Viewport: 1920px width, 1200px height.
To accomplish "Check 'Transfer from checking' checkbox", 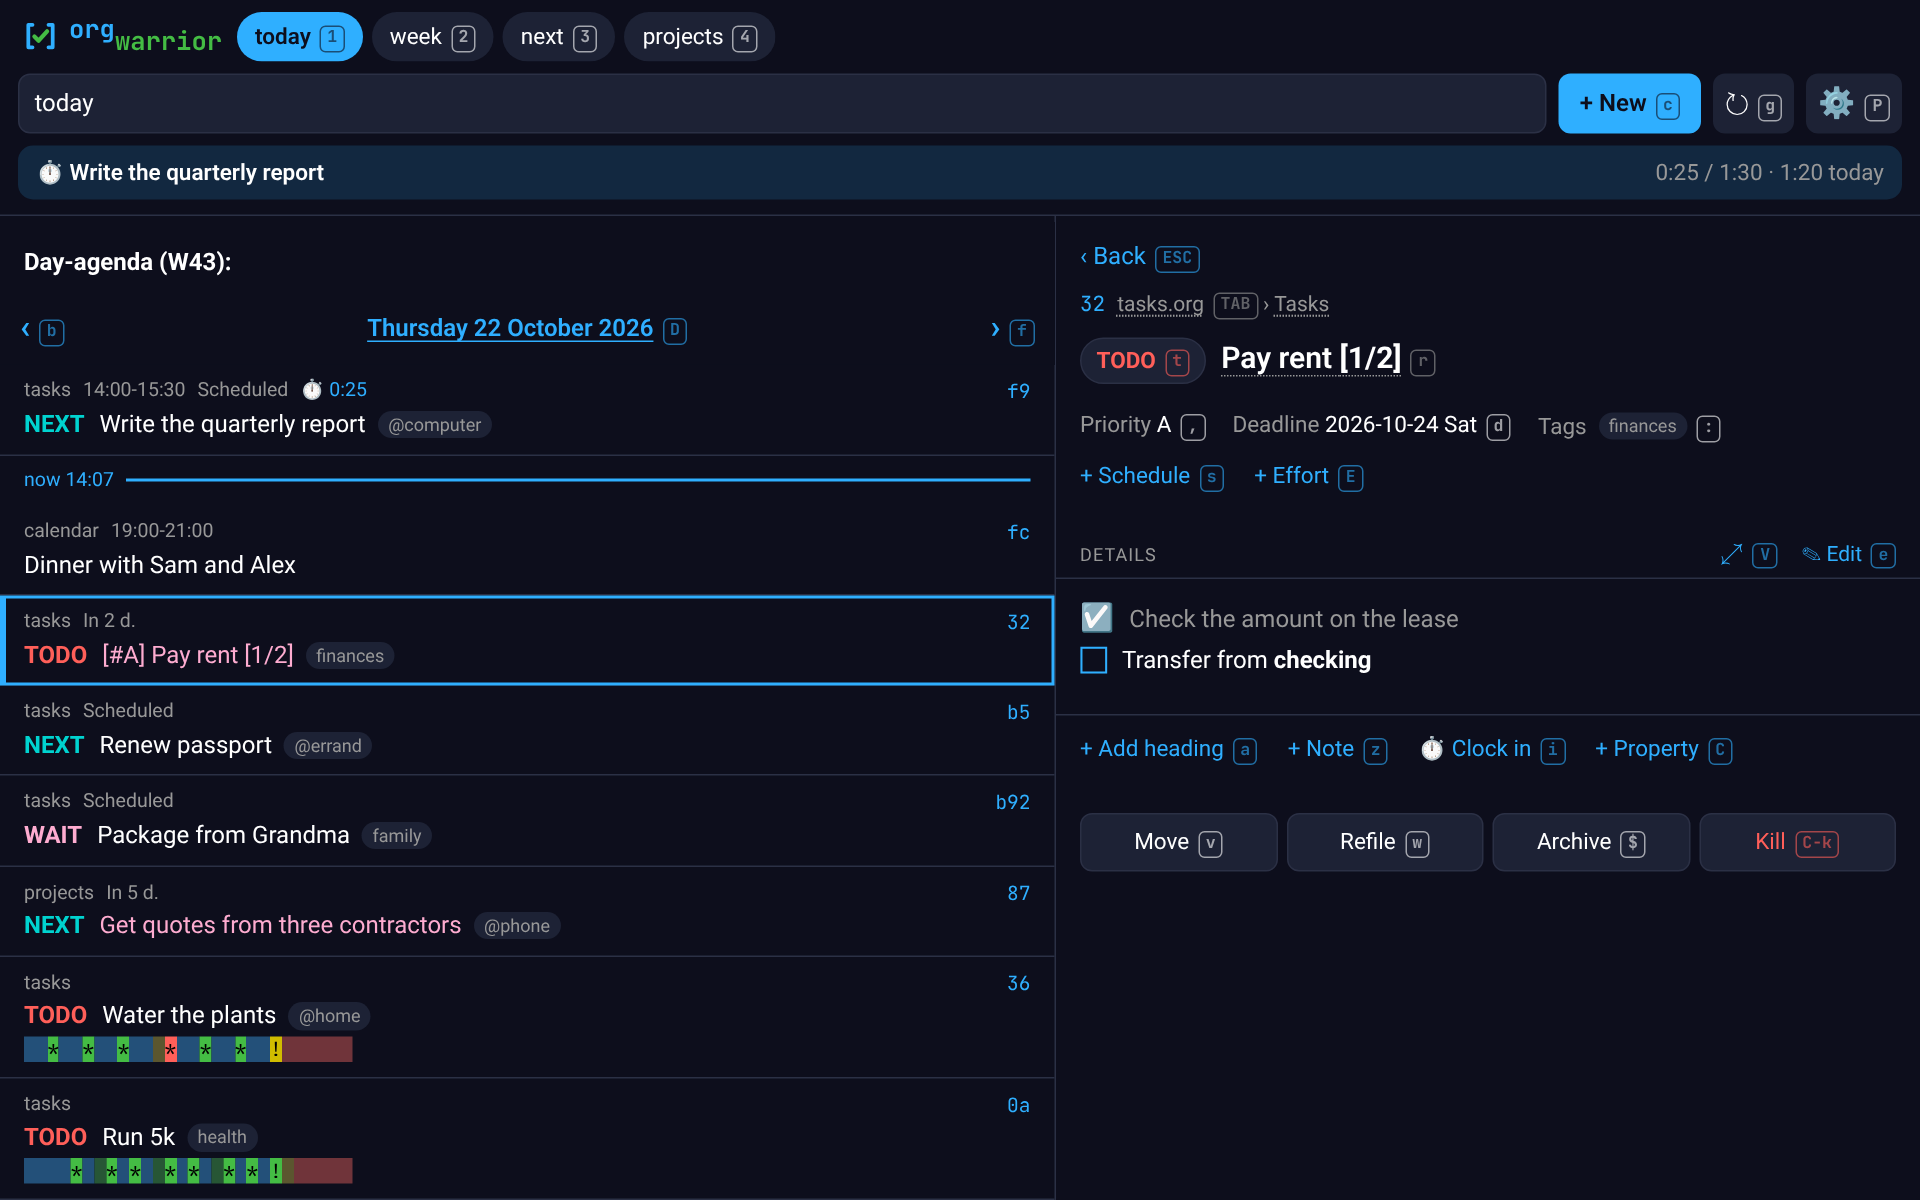I will (x=1094, y=660).
